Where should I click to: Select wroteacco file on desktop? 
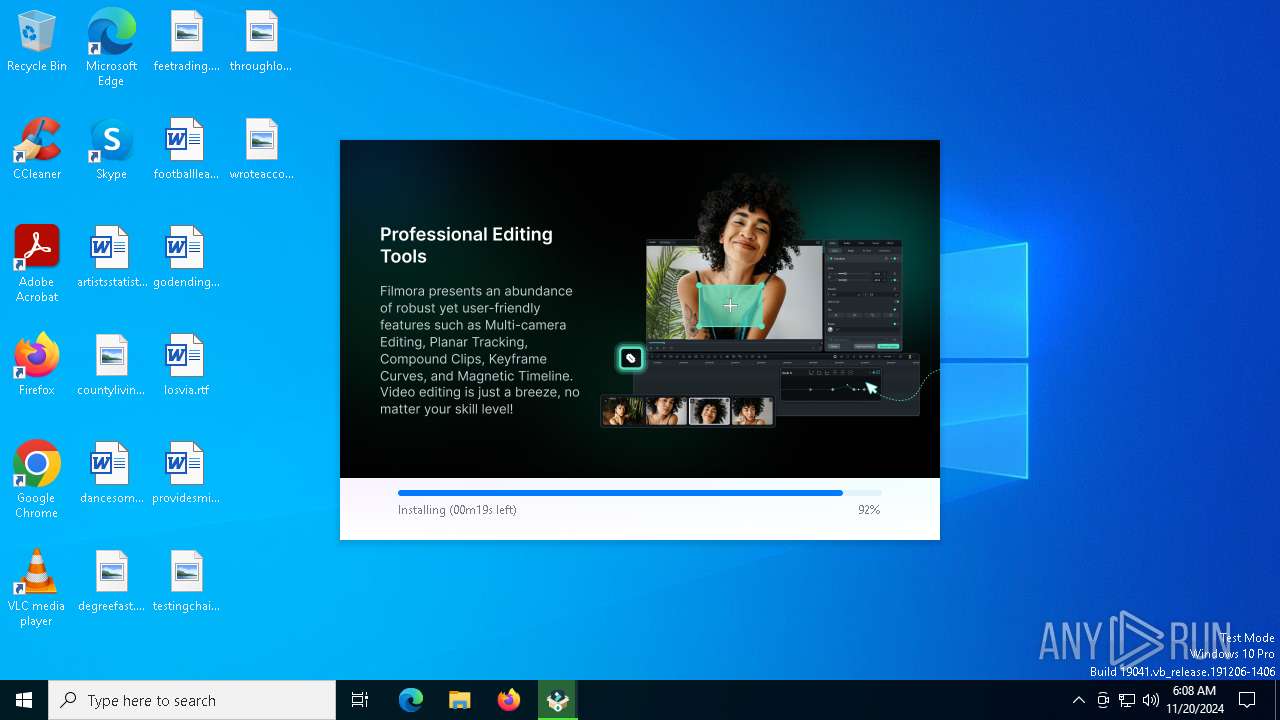(x=261, y=150)
